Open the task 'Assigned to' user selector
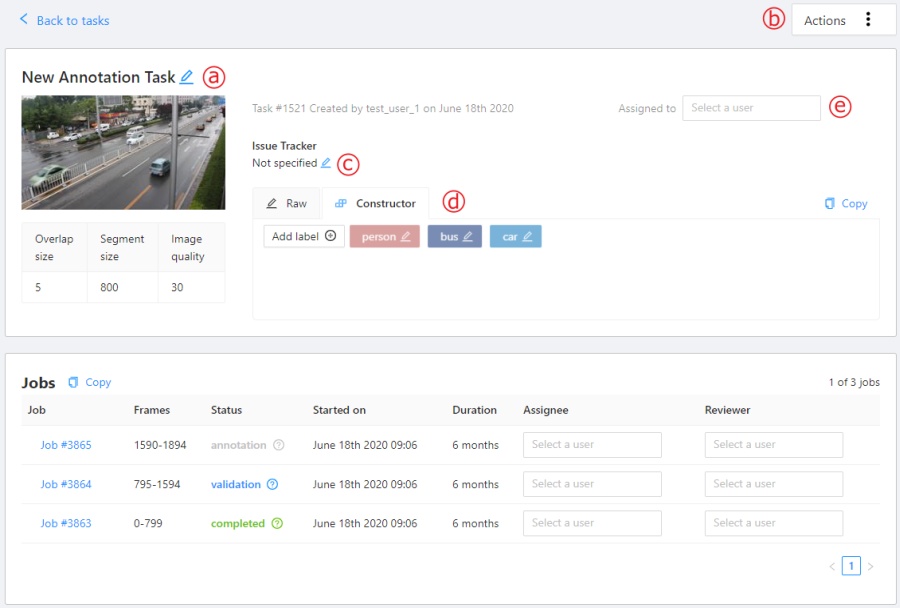 click(751, 108)
